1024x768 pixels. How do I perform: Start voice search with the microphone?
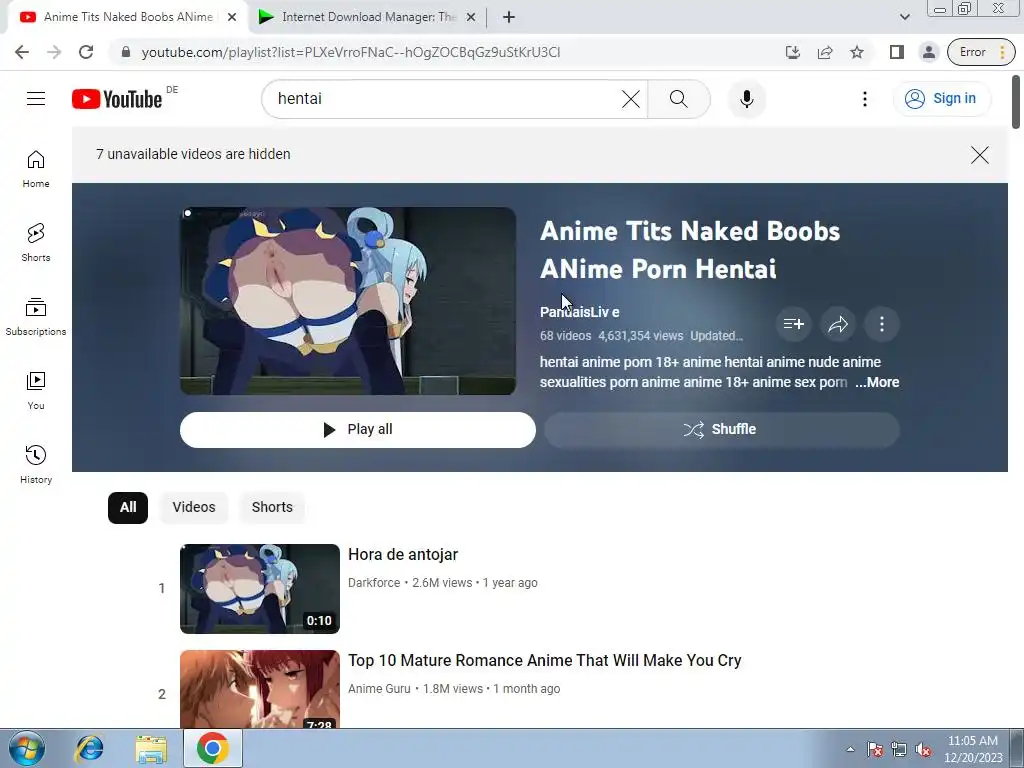[x=746, y=99]
